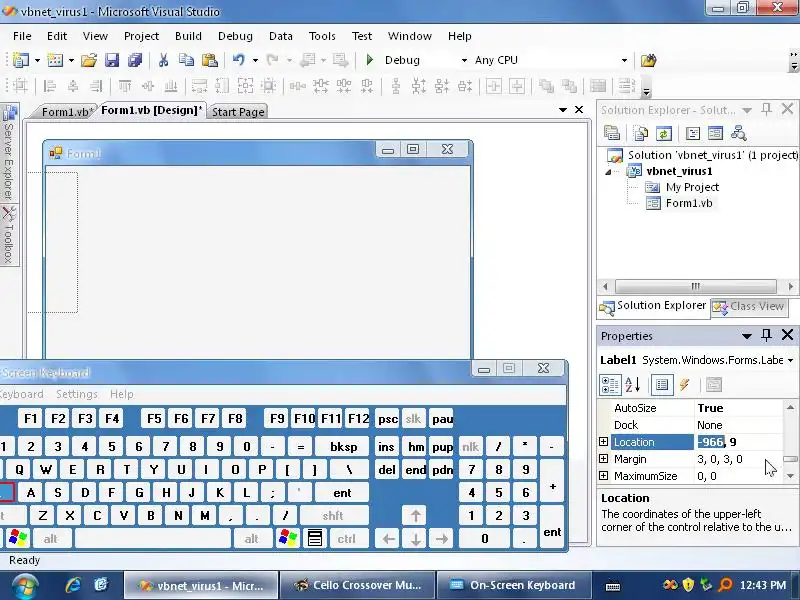Click the View Code icon in Solution Explorer

click(x=692, y=134)
